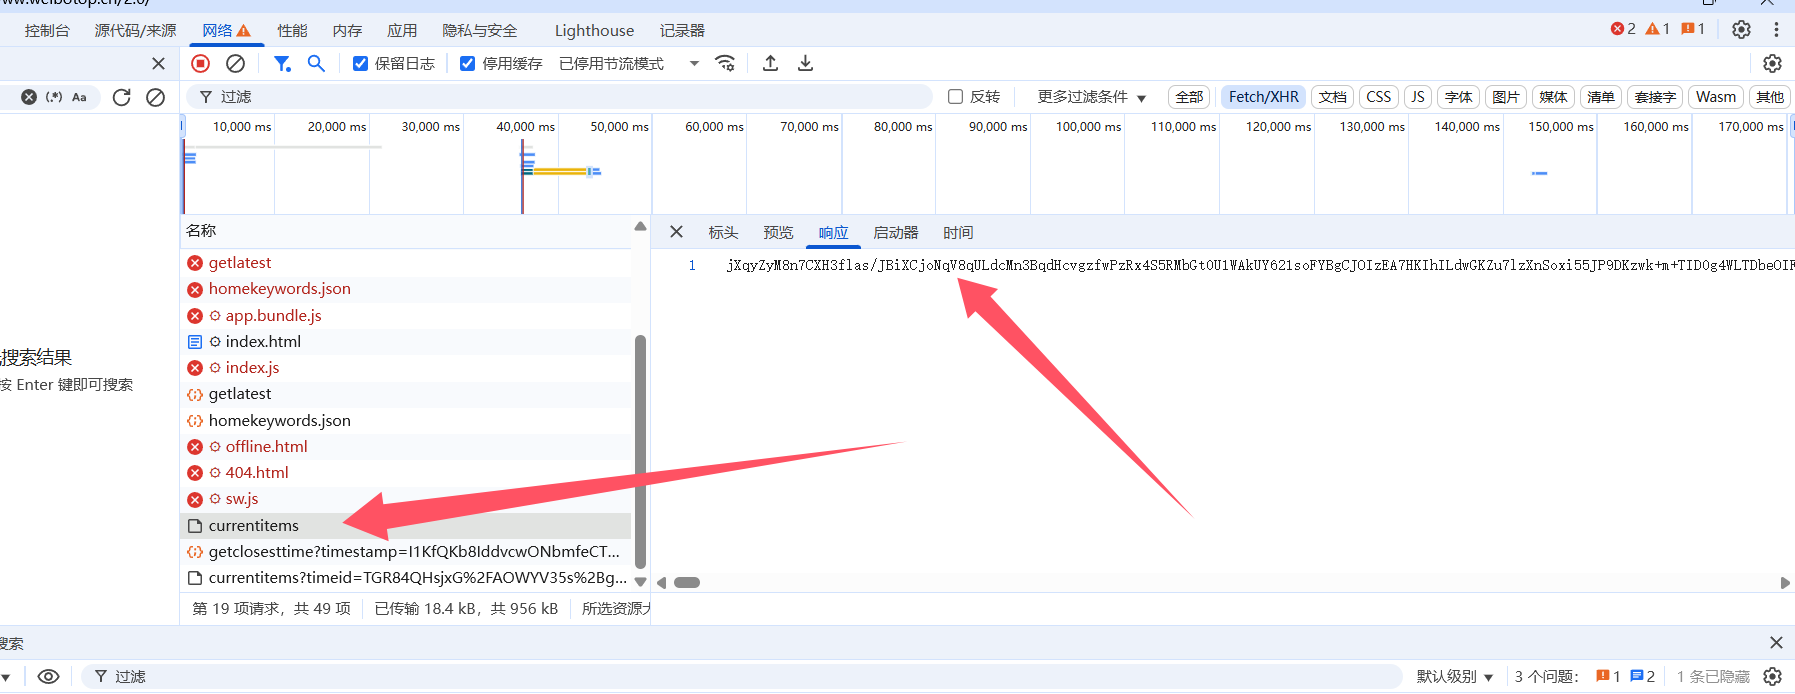Filter requests by Fetch/XHR
This screenshot has height=694, width=1795.
[x=1264, y=97]
